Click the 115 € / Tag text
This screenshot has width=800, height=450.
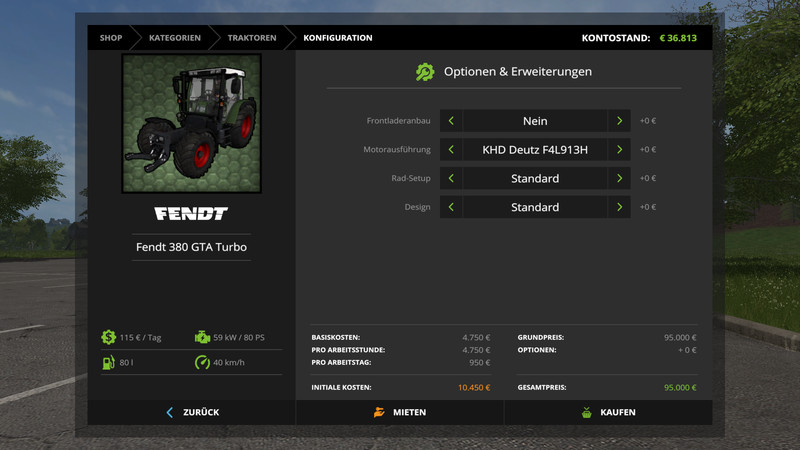coord(140,337)
